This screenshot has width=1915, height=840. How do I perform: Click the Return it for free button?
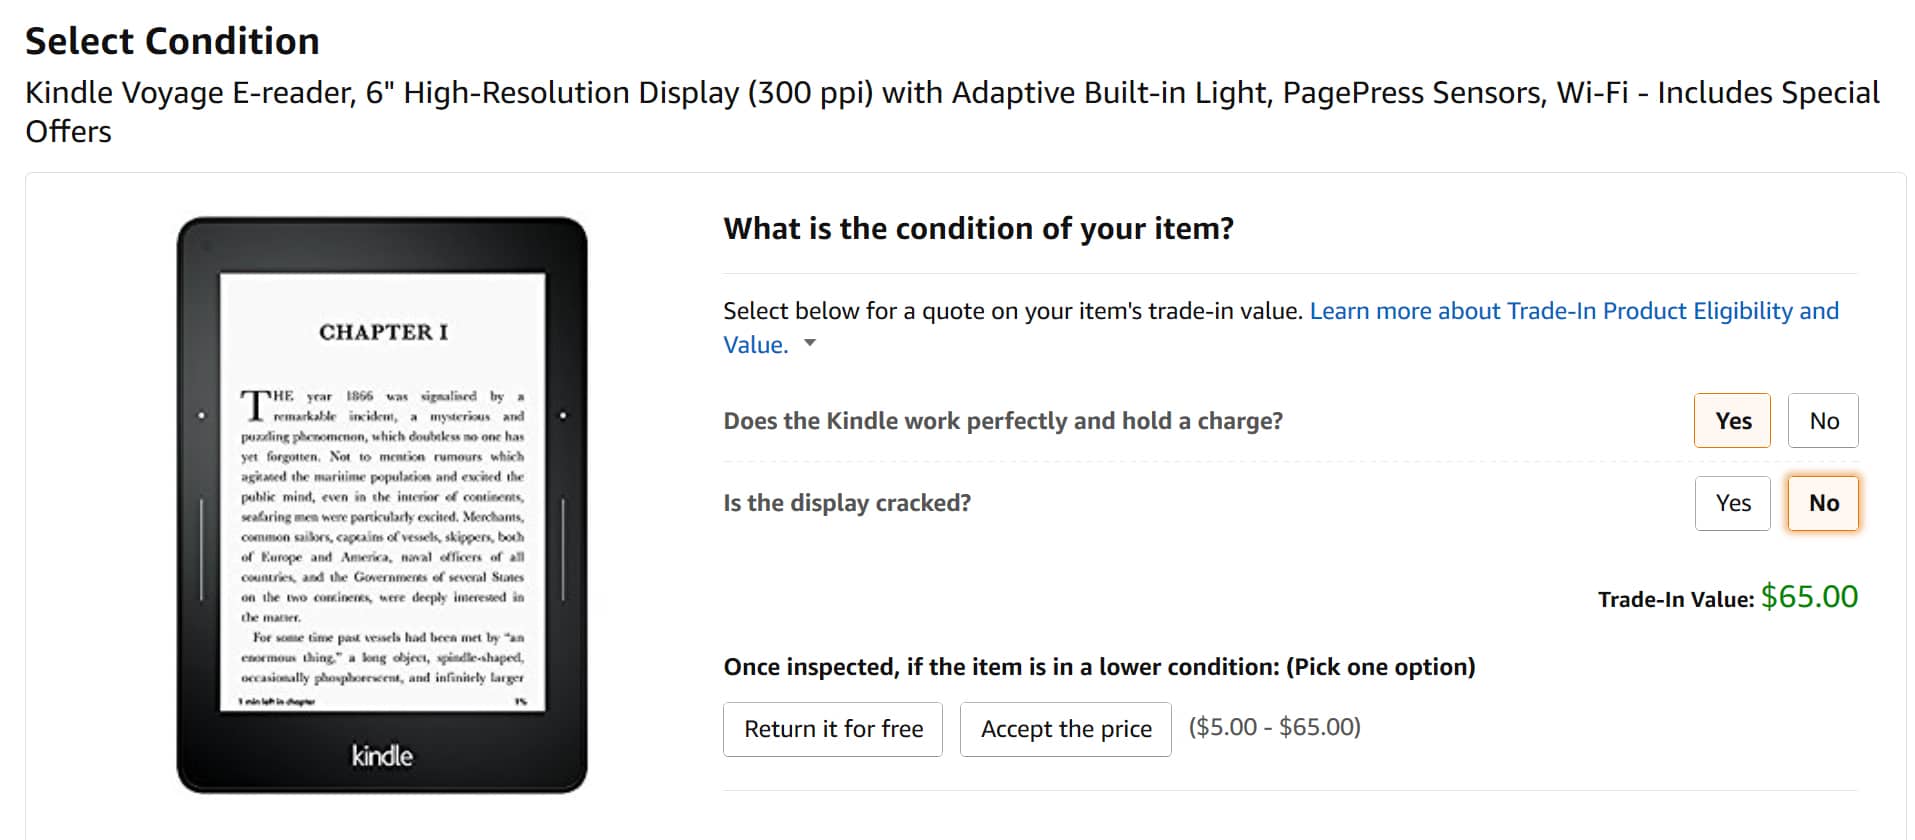[833, 729]
